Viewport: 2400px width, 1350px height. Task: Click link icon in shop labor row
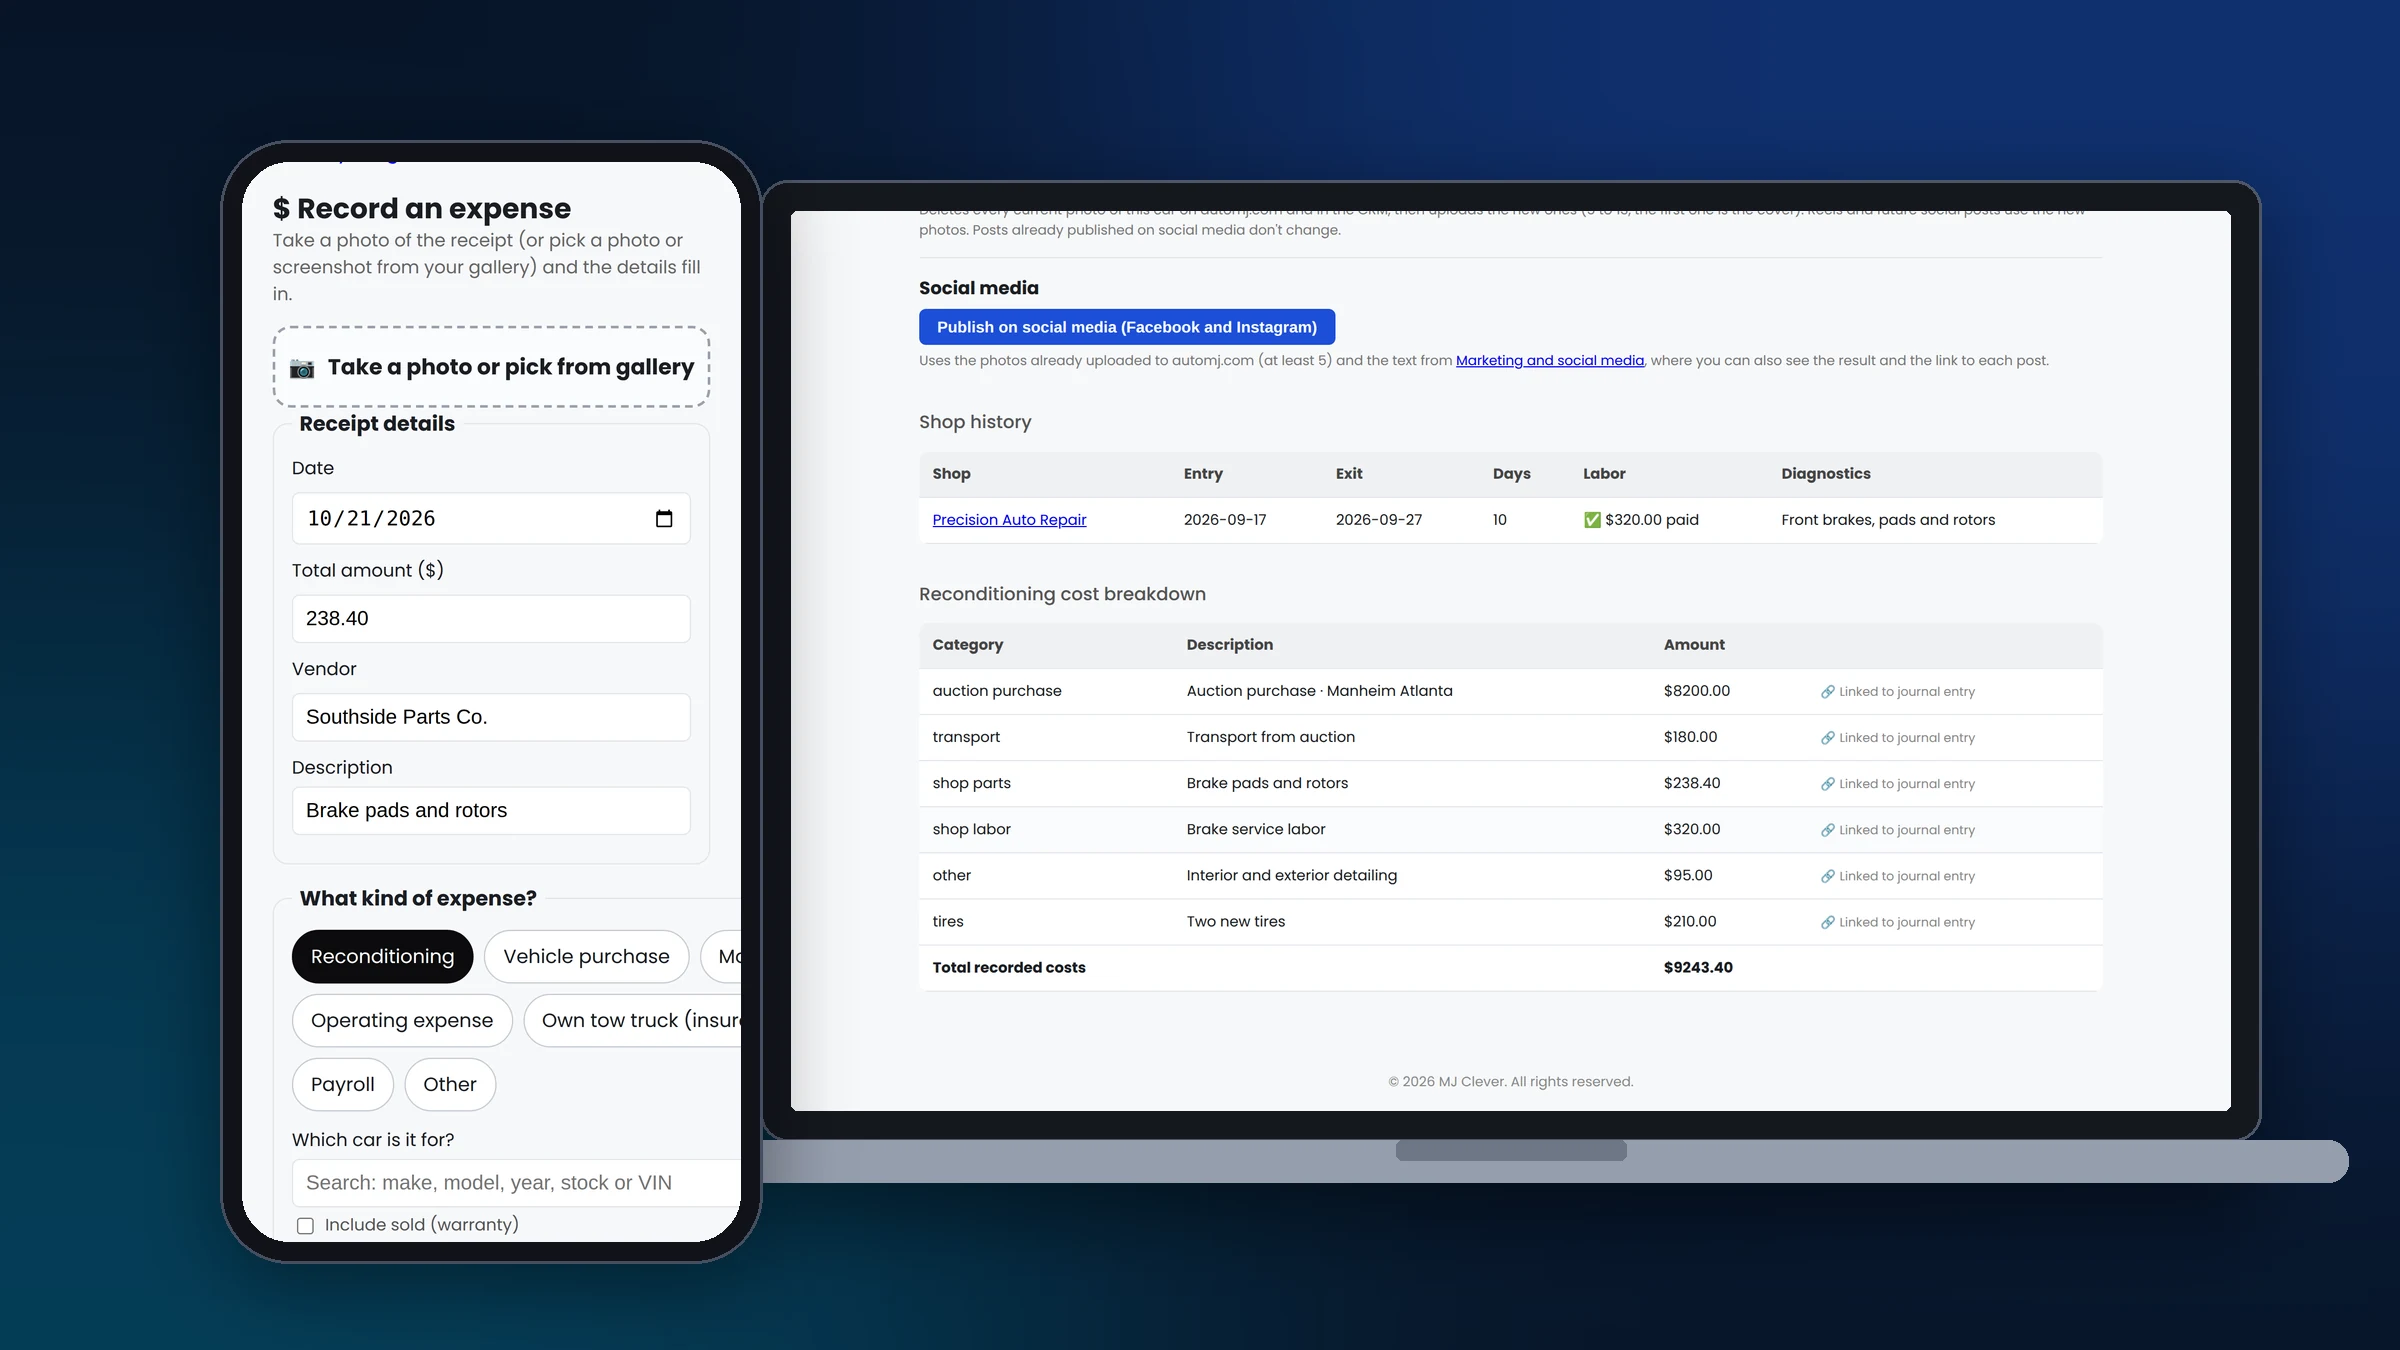click(x=1827, y=830)
